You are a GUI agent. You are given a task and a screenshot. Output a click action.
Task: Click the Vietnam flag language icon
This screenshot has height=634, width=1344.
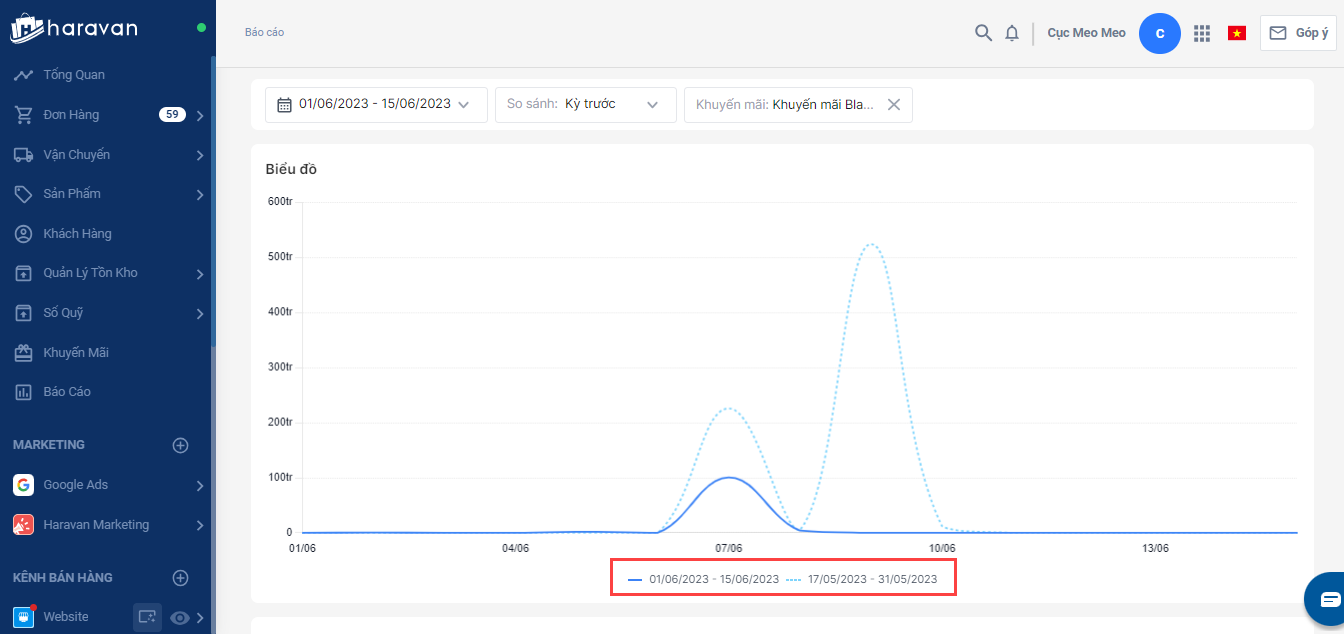pyautogui.click(x=1237, y=33)
